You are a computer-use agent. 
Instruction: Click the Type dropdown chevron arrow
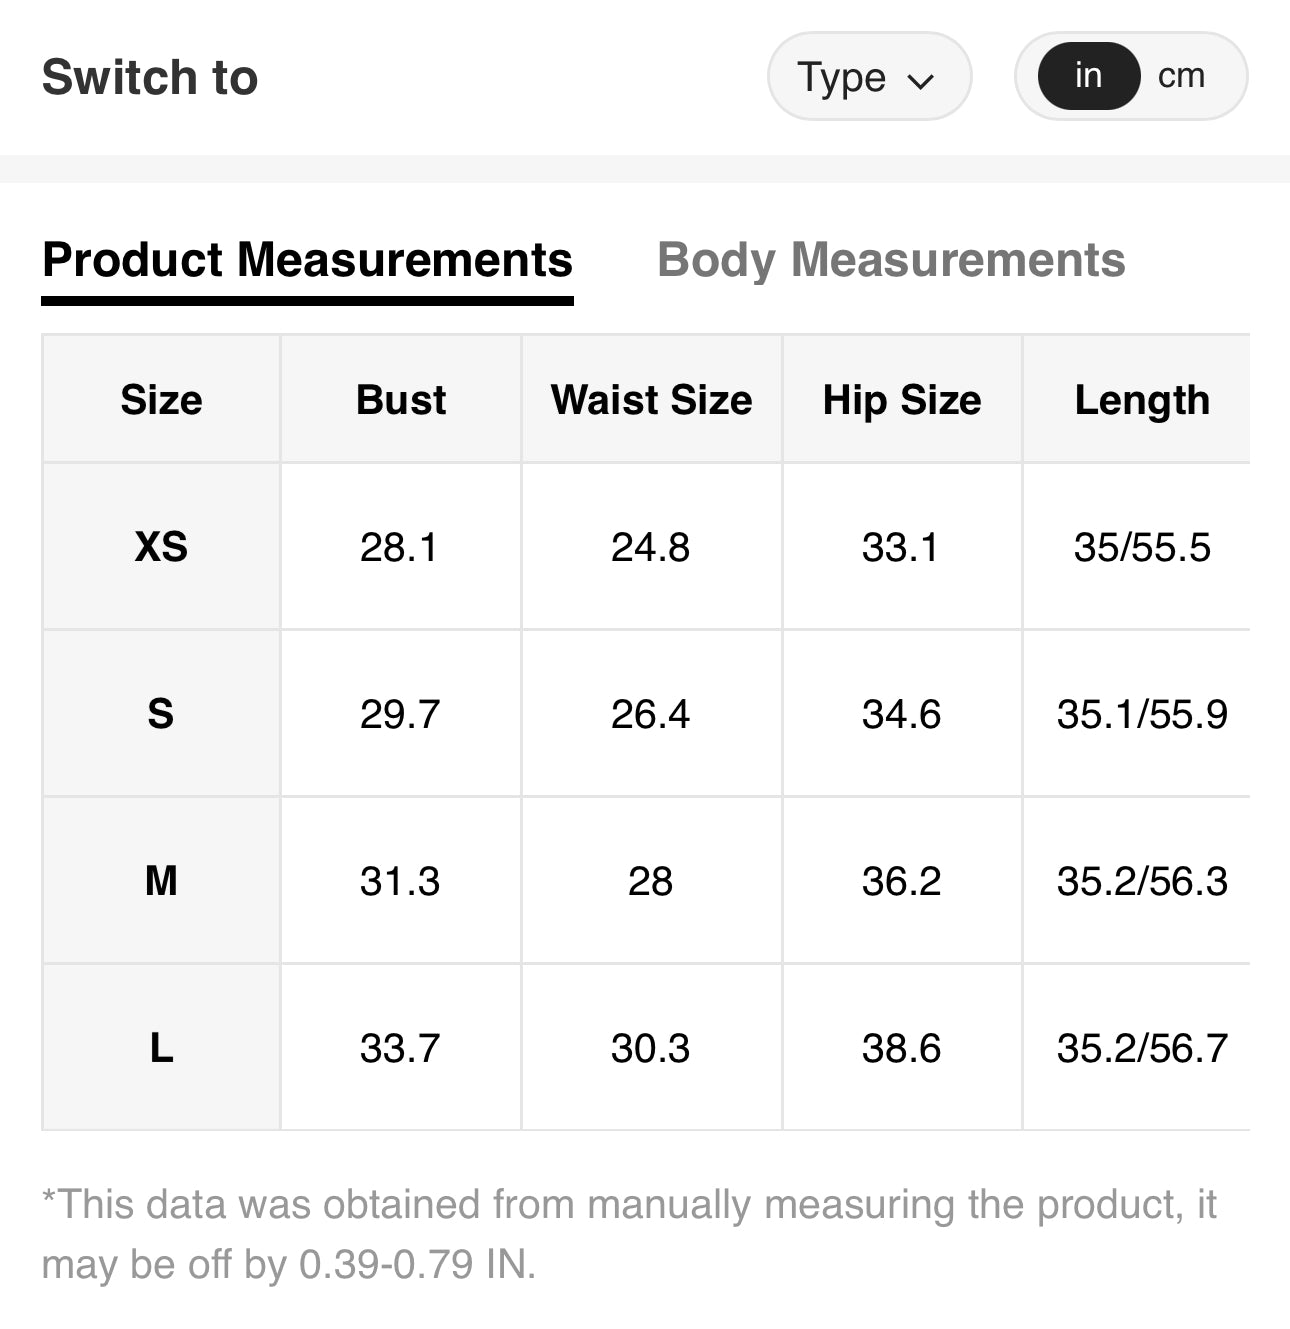coord(920,80)
